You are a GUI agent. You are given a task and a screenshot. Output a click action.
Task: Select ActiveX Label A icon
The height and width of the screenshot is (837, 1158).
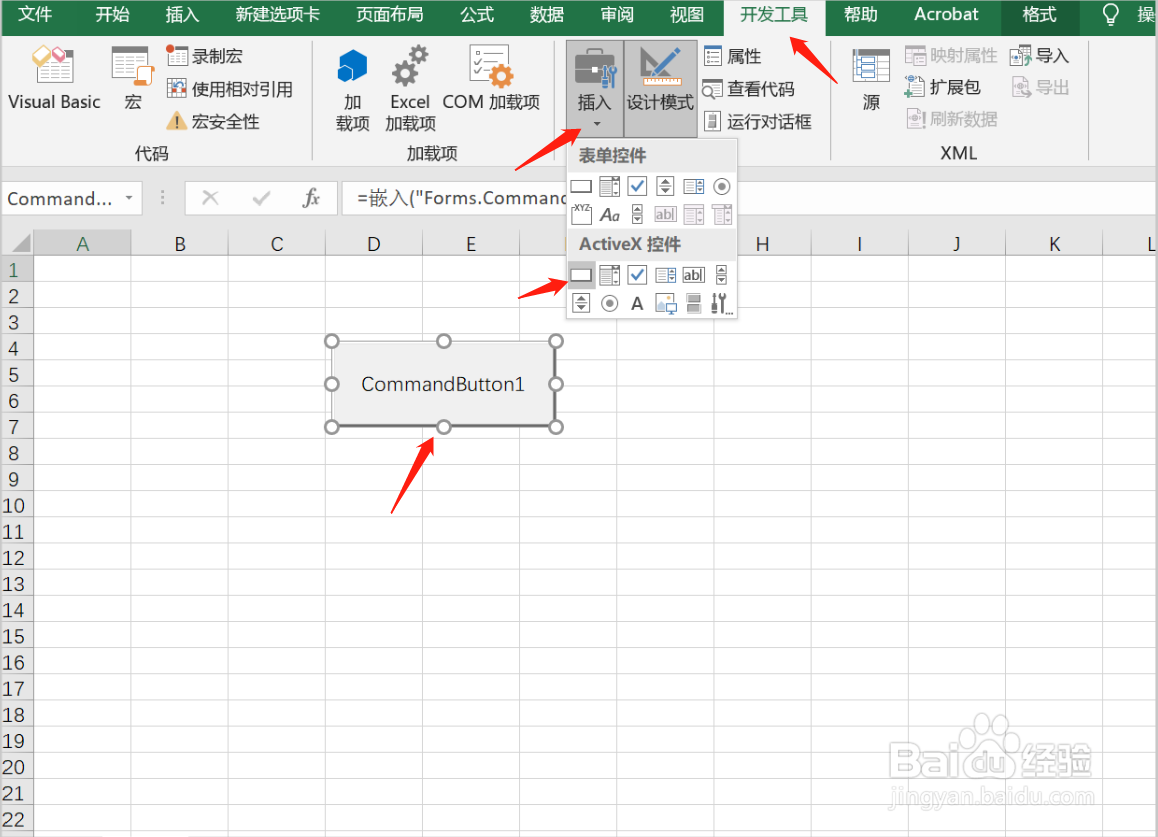pos(637,303)
